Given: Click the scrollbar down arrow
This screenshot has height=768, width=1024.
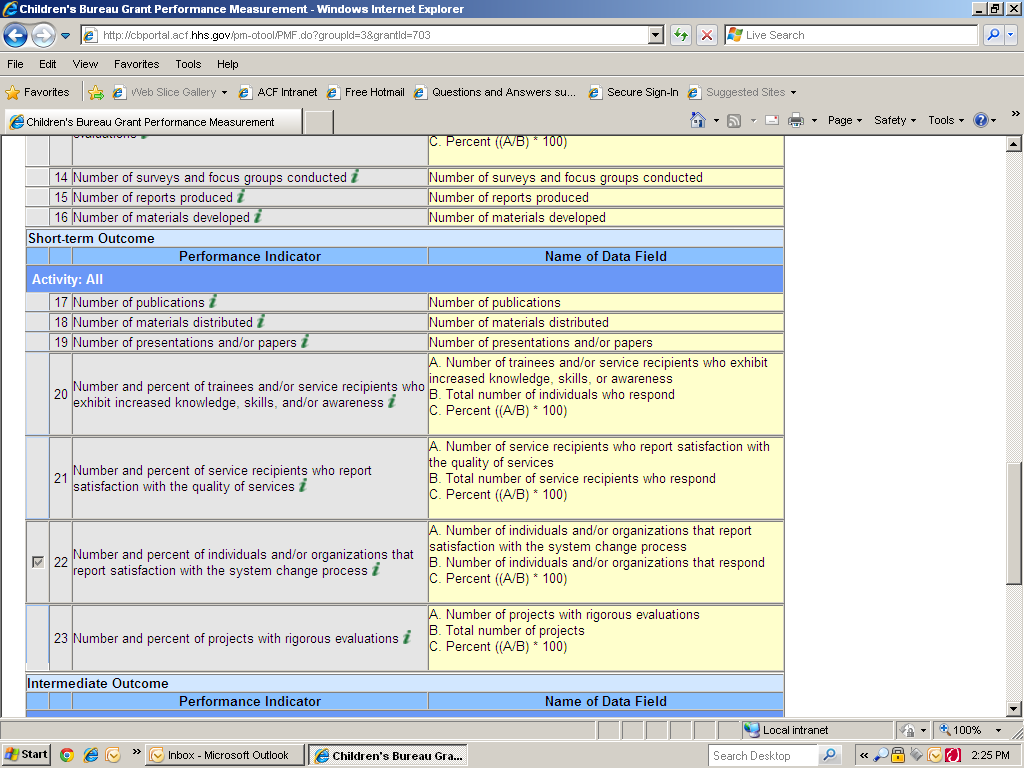Looking at the screenshot, I should coord(1014,709).
